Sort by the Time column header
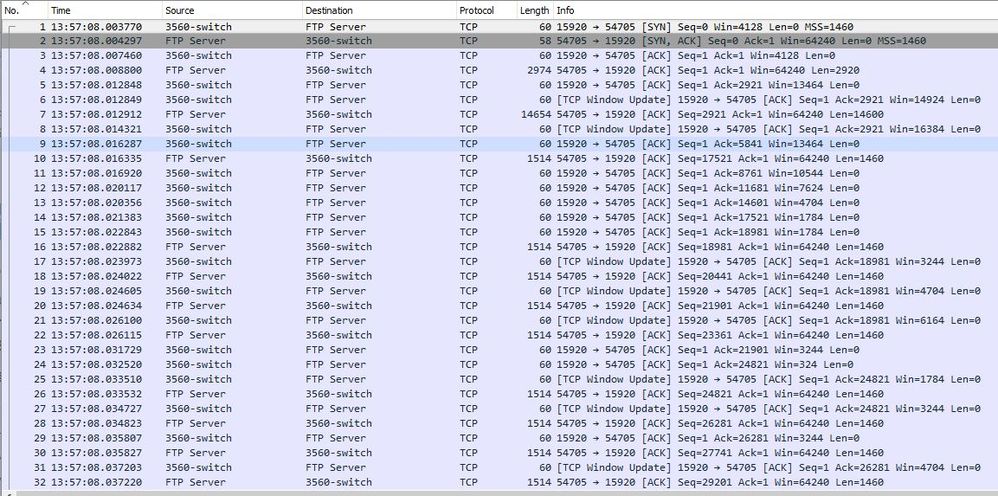The image size is (998, 496). tap(105, 10)
